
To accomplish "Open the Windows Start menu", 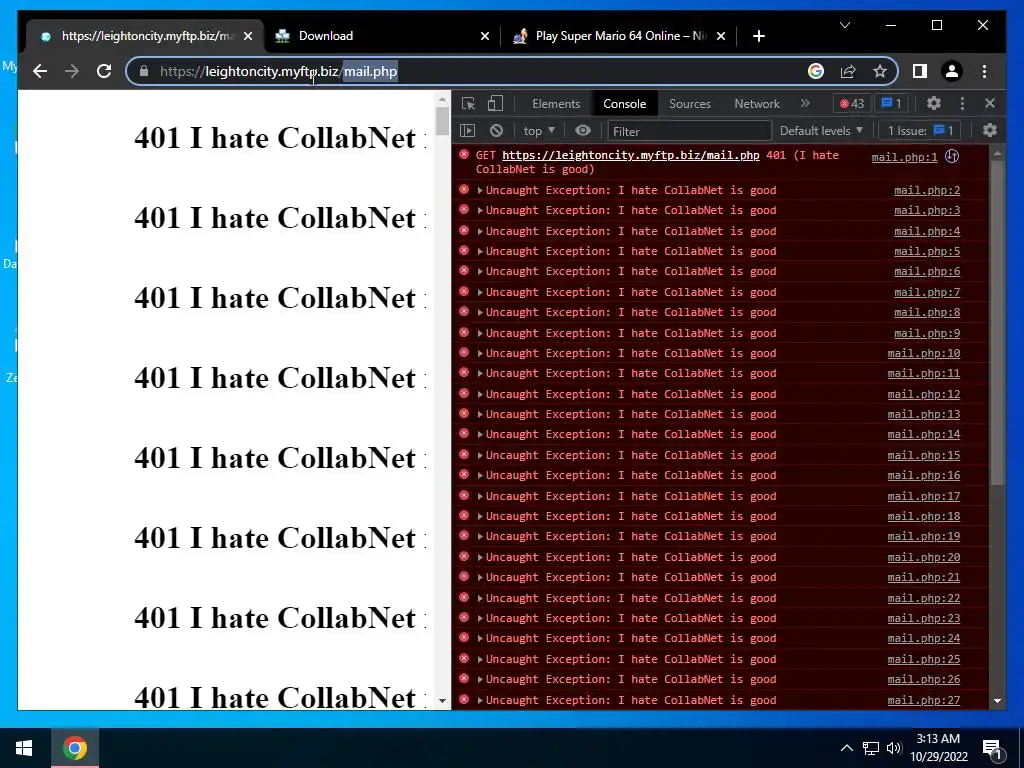I will click(24, 748).
